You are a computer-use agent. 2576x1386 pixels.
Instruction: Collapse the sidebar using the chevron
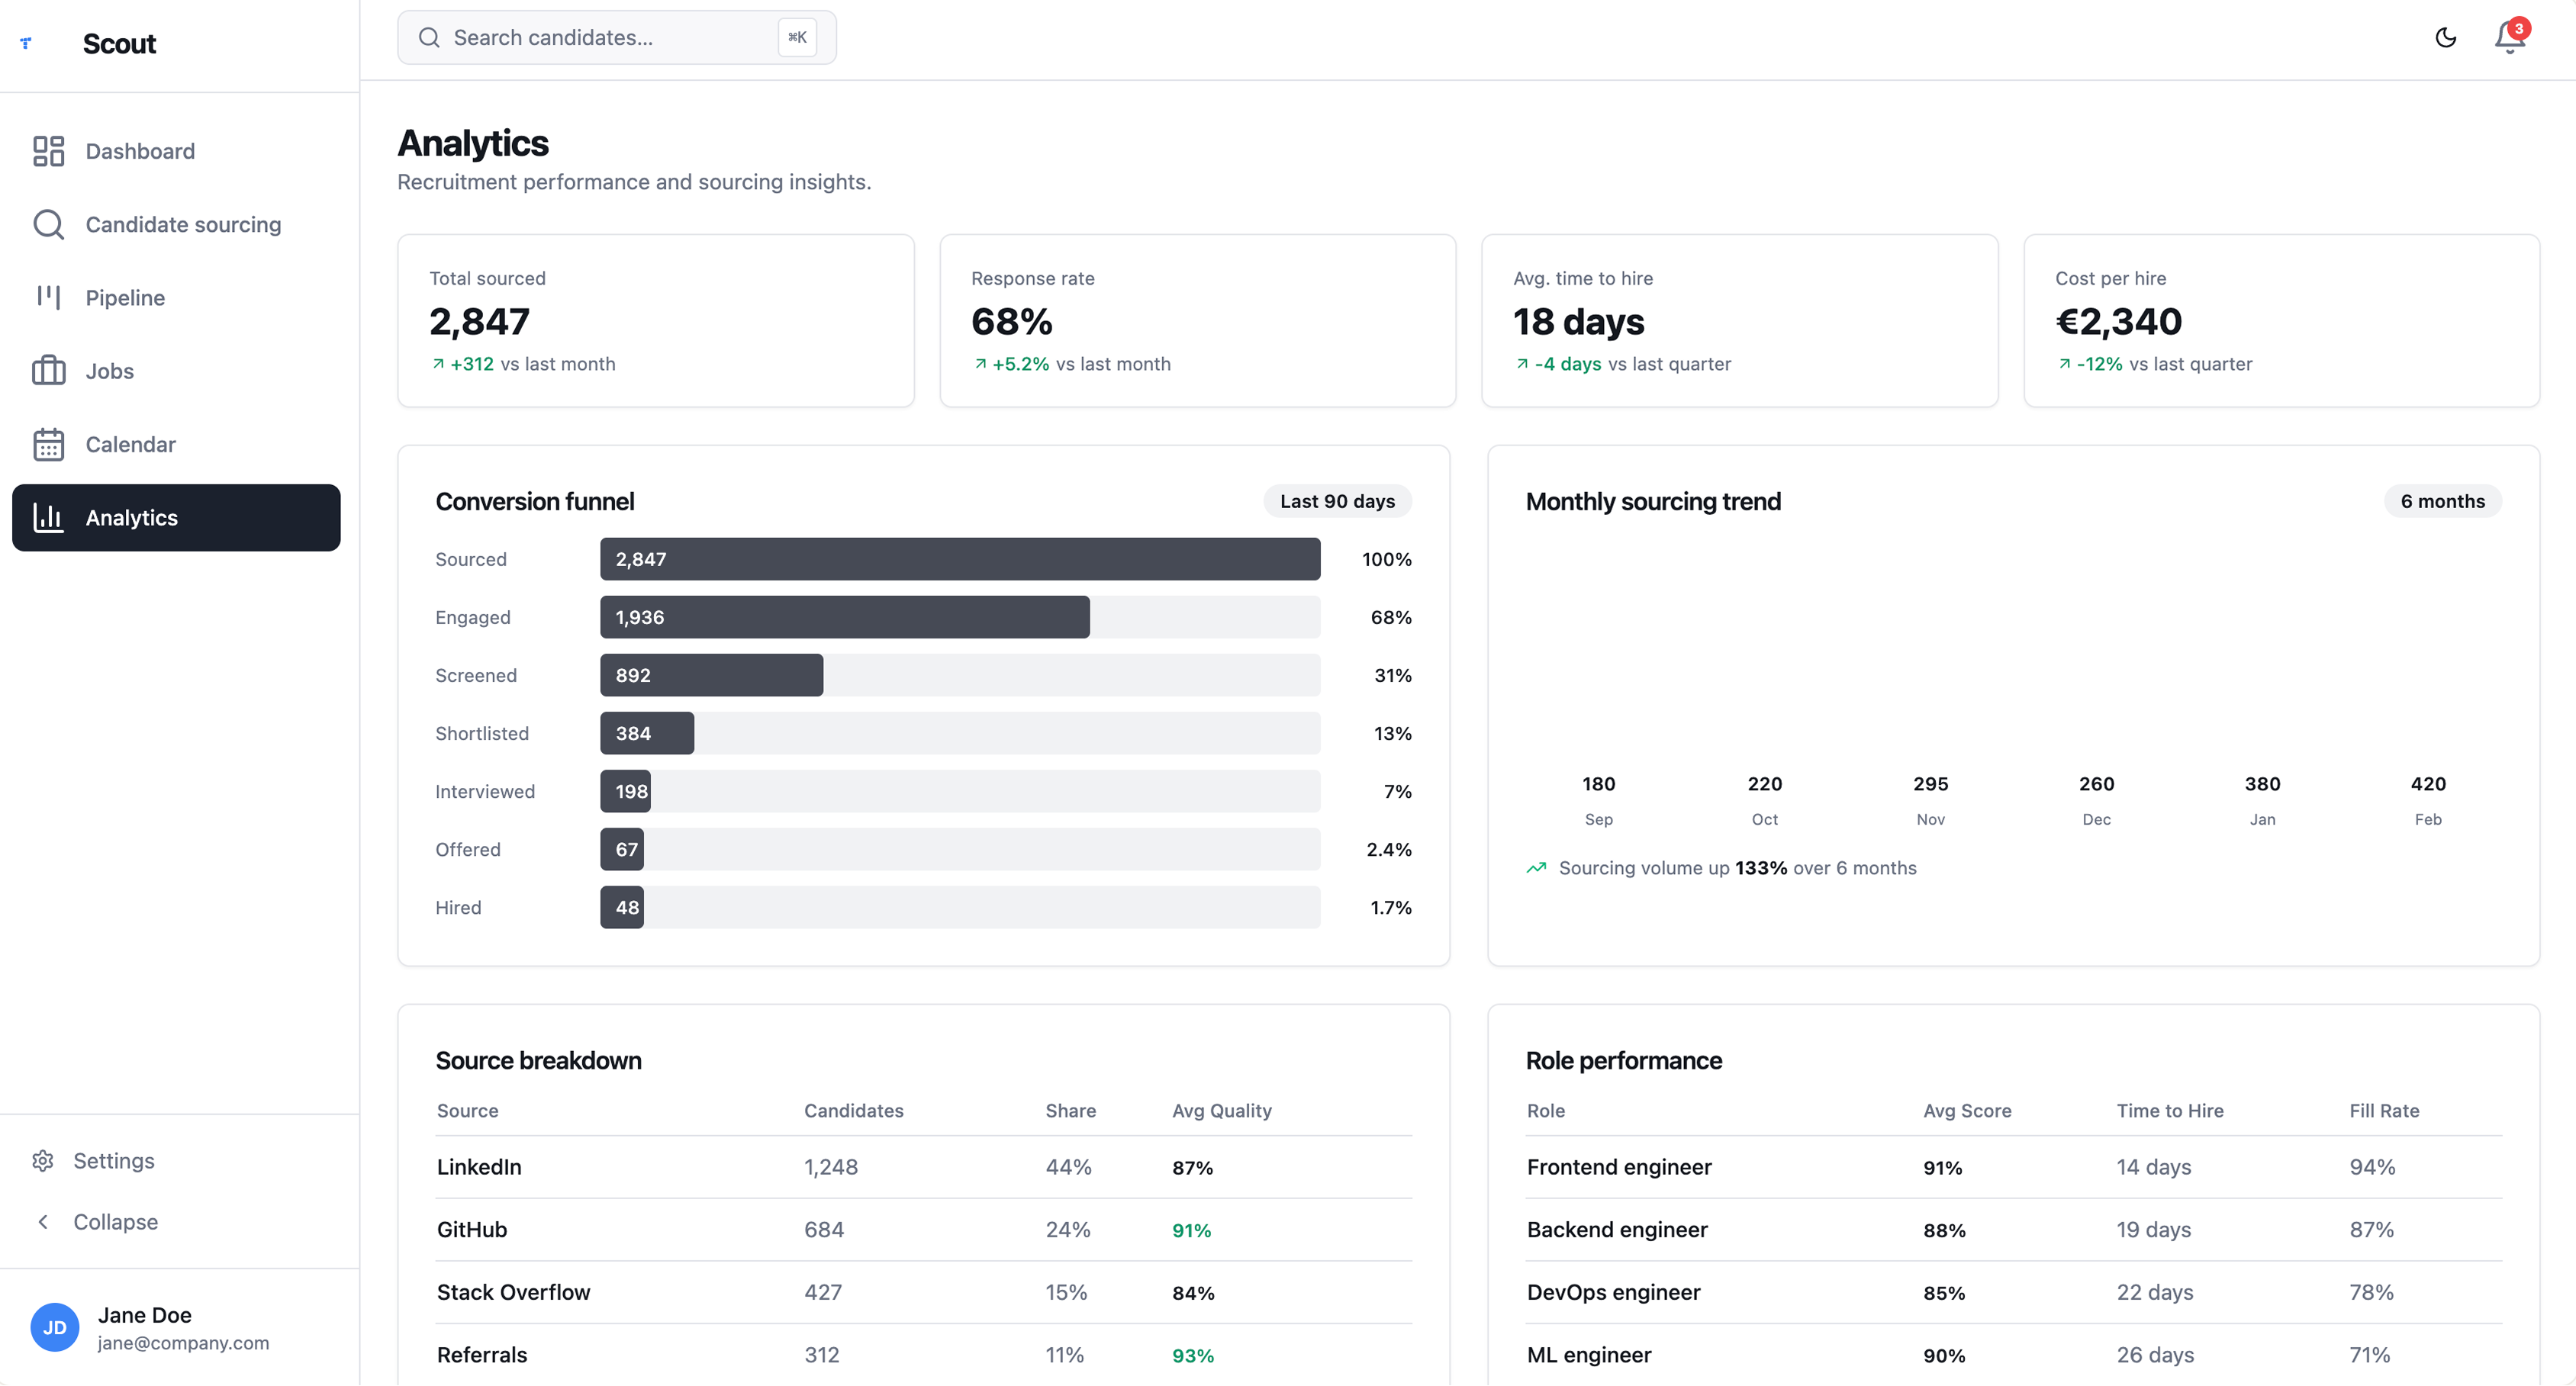coord(43,1222)
